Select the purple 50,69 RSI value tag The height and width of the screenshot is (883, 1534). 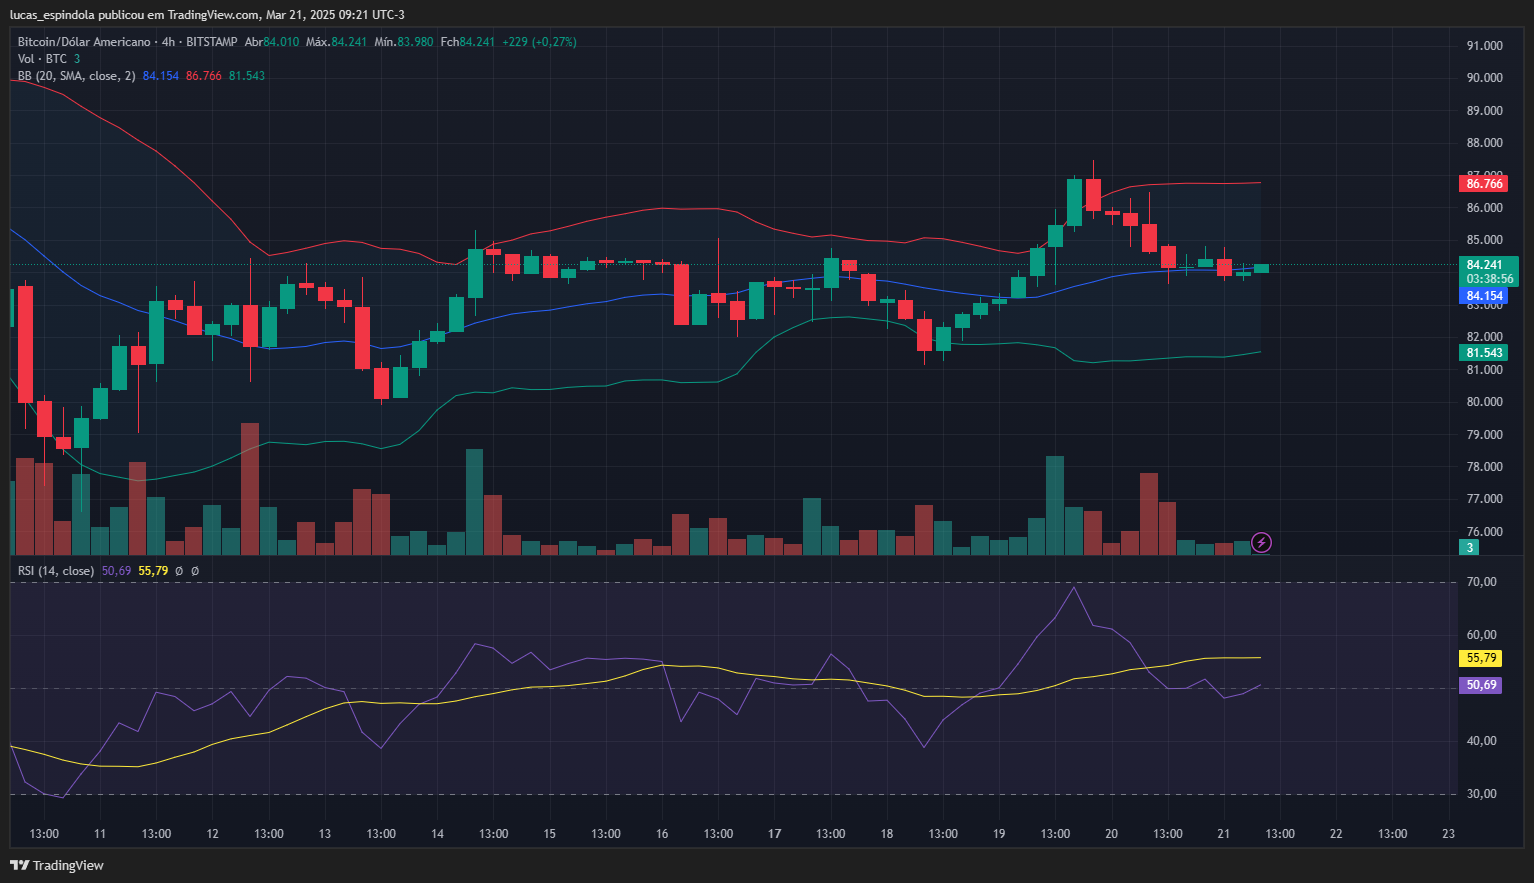pos(1481,685)
